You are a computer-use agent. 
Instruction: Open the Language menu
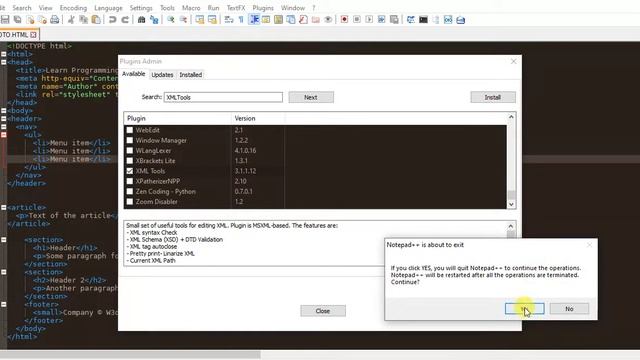[x=108, y=8]
